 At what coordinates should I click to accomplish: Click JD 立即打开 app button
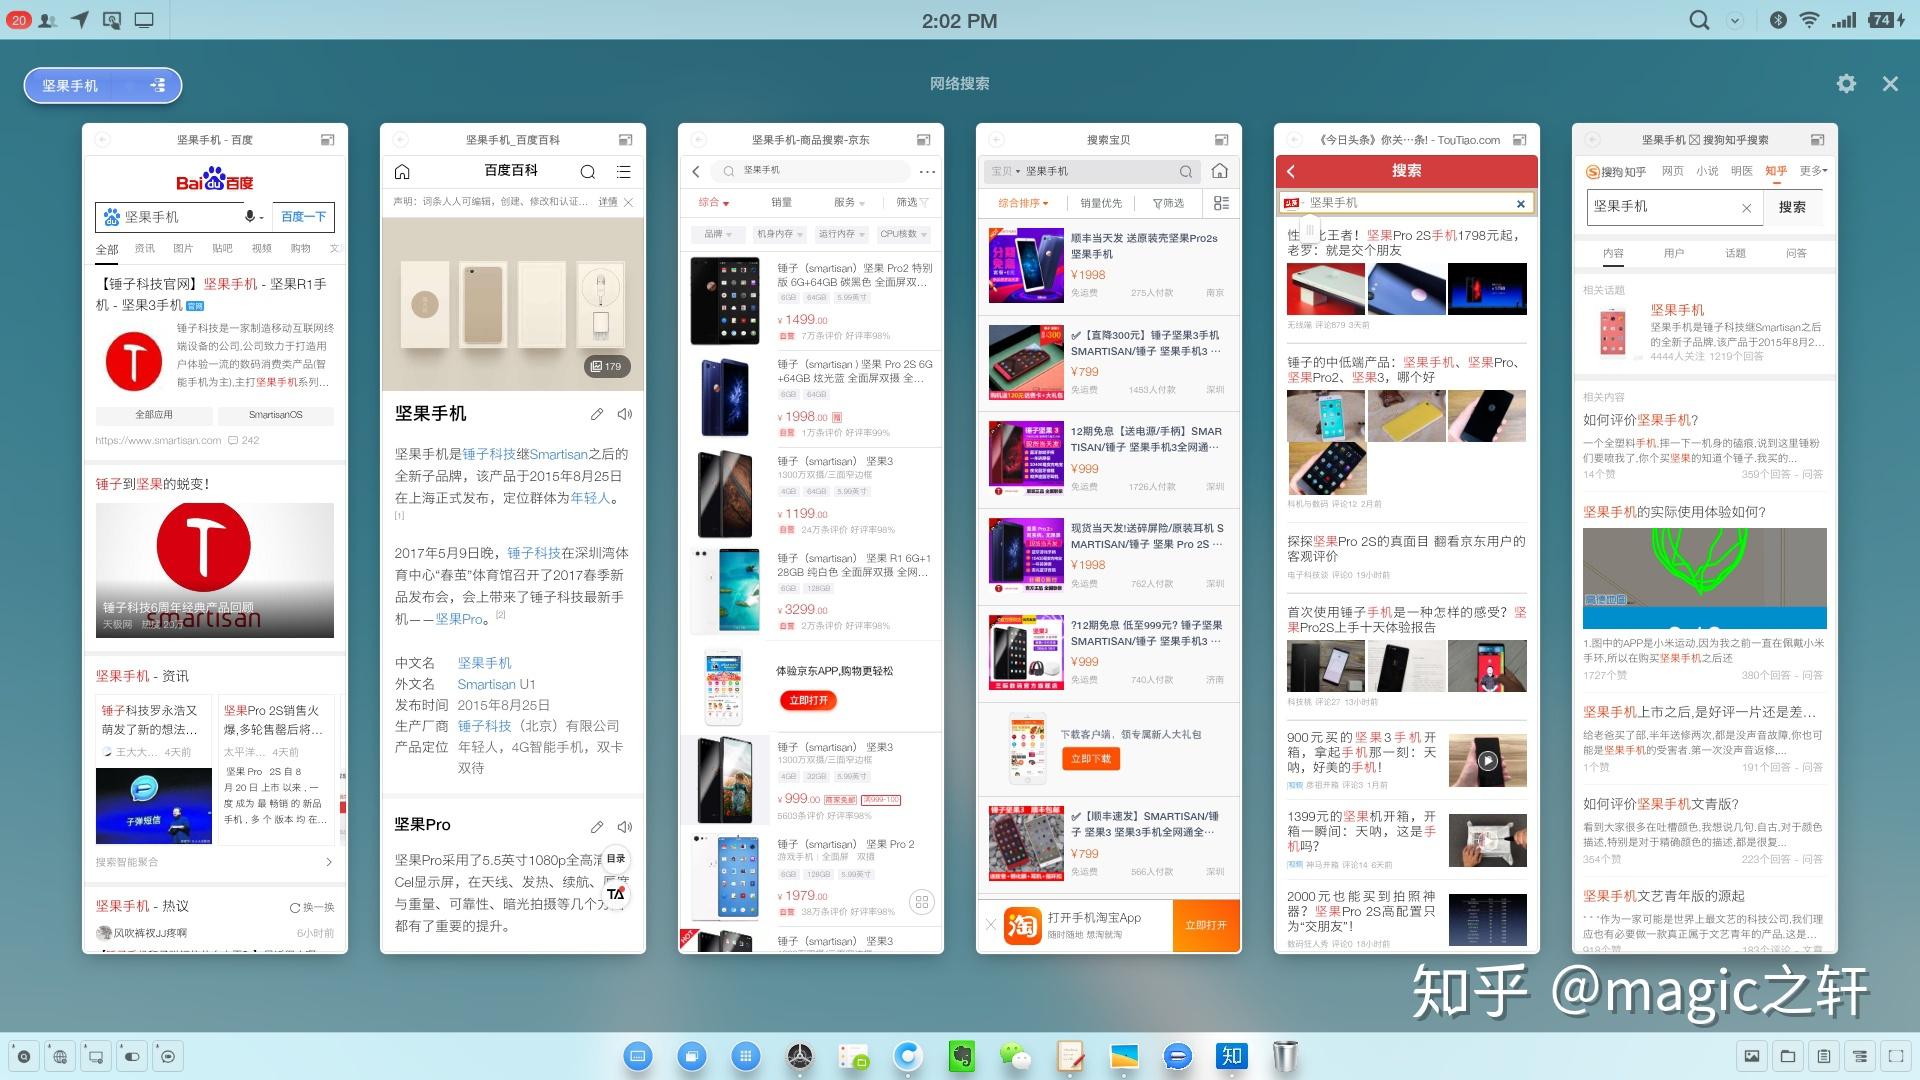coord(808,701)
